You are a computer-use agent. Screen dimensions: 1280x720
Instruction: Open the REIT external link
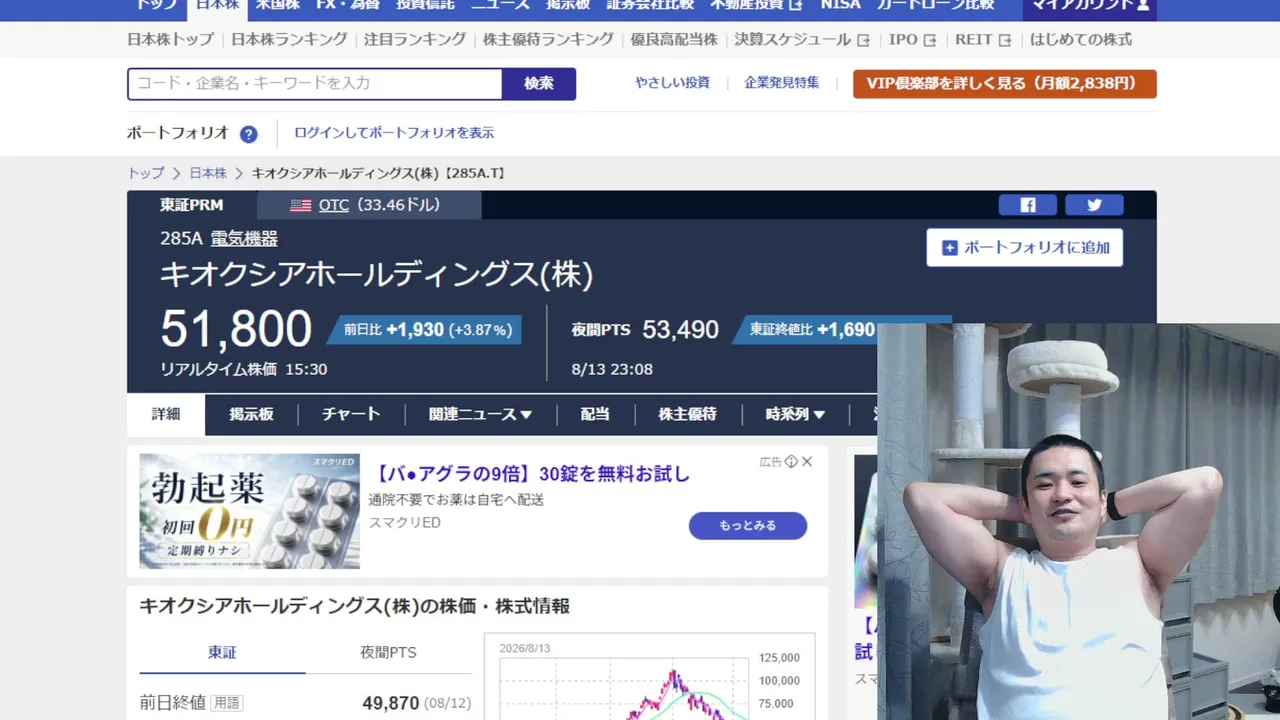pyautogui.click(x=983, y=40)
